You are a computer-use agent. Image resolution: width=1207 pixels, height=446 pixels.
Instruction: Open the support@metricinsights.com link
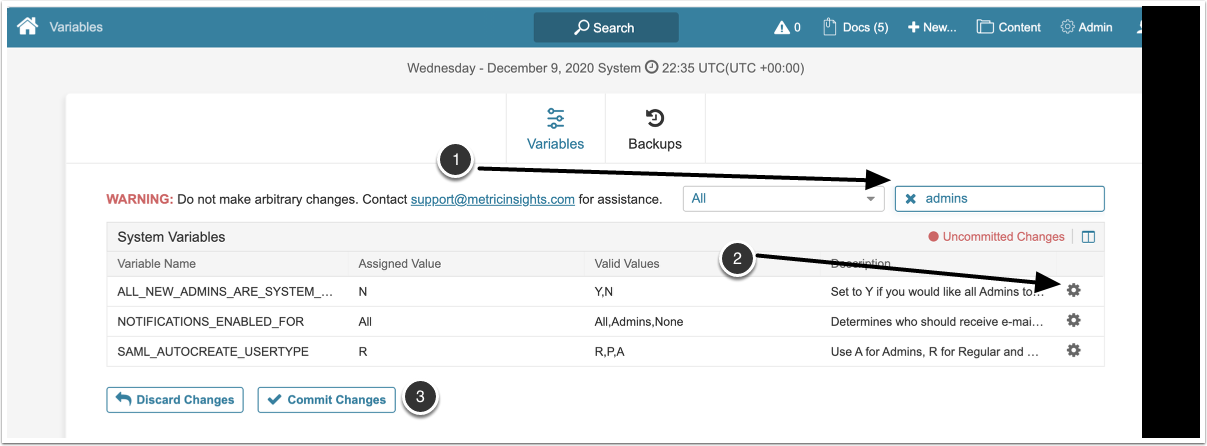click(492, 199)
